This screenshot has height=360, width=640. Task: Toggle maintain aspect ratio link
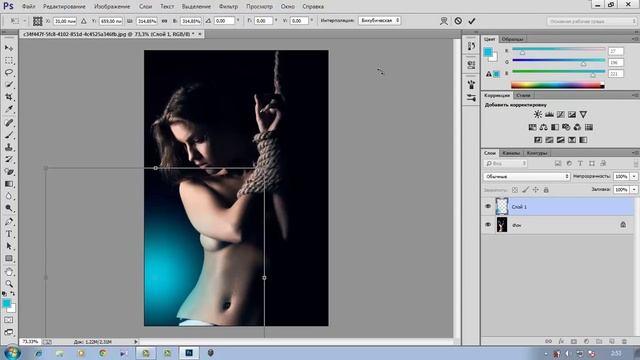pos(164,21)
